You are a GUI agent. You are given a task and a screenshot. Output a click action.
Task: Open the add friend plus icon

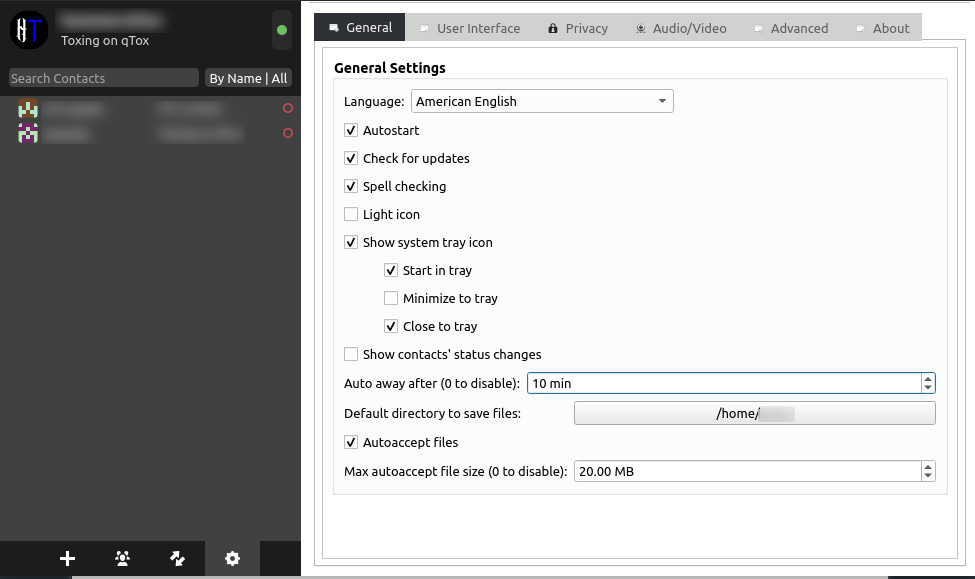(67, 558)
